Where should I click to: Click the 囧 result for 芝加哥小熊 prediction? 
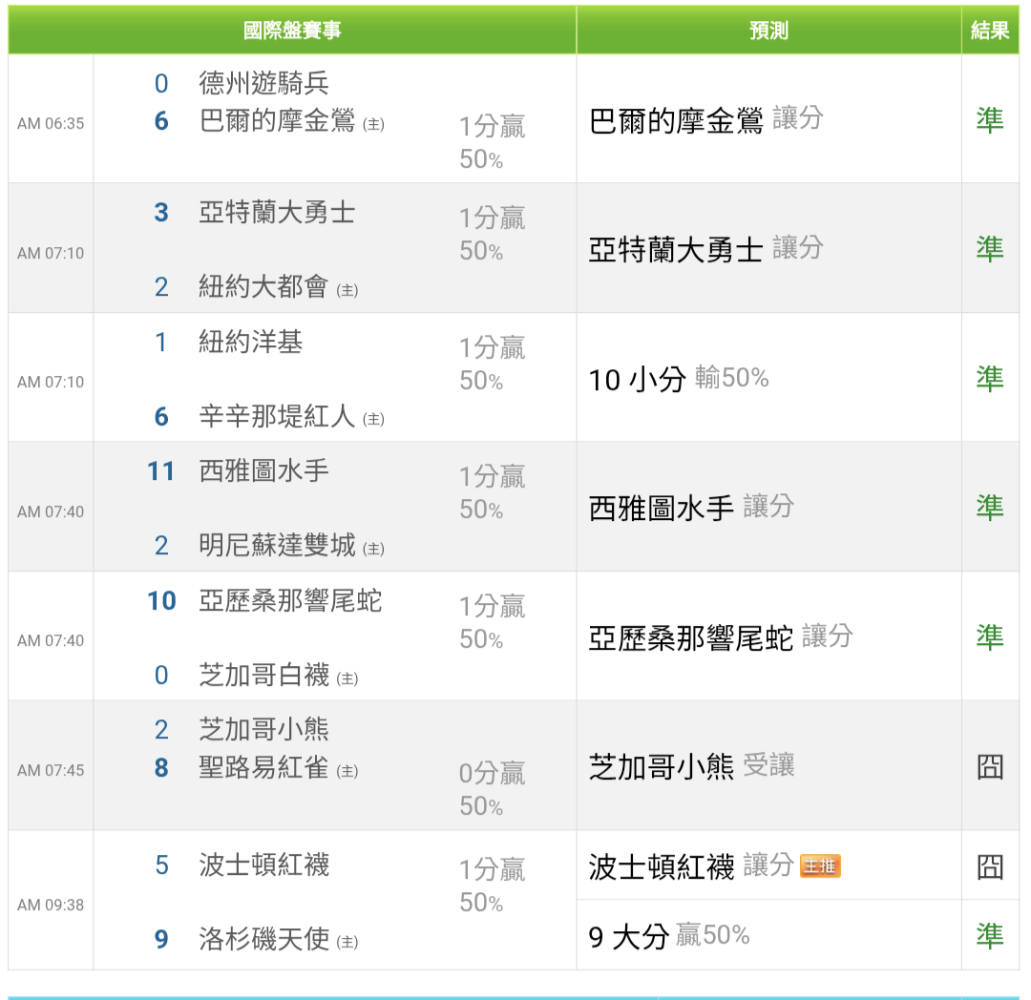tap(990, 767)
